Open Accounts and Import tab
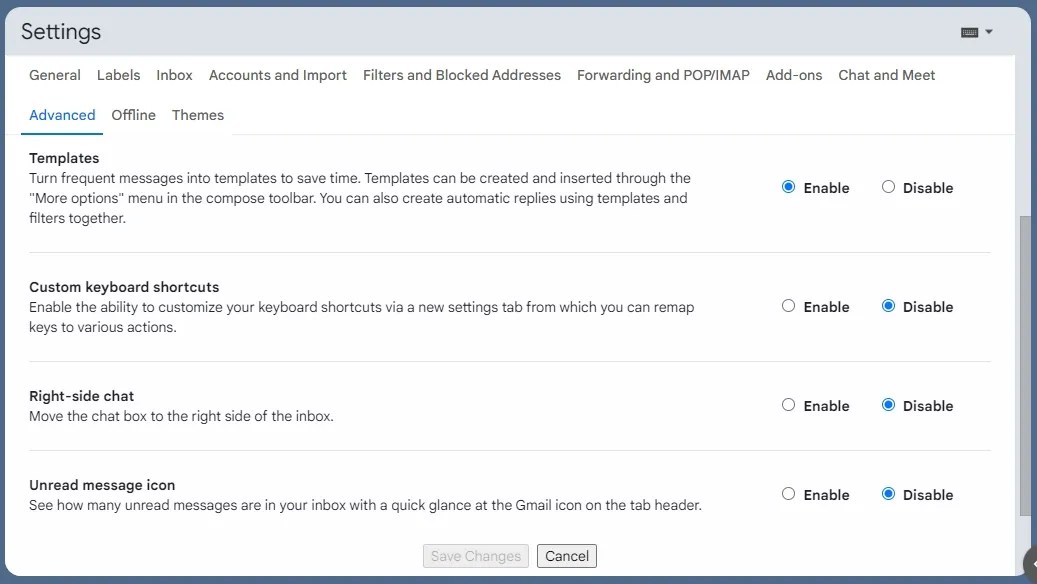 click(278, 75)
